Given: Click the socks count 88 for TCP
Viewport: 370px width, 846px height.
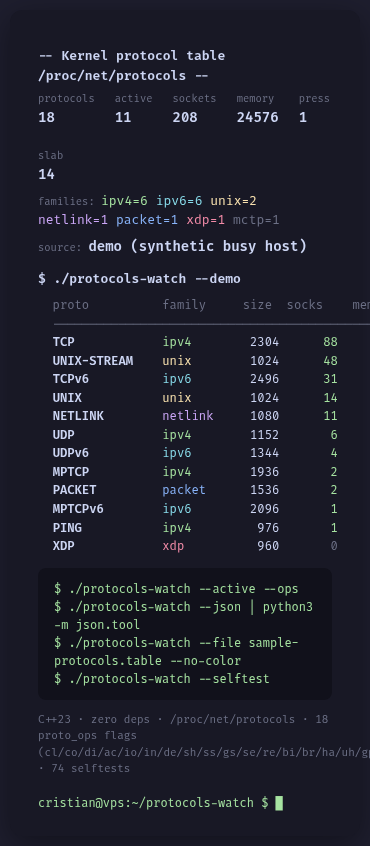Looking at the screenshot, I should (x=330, y=342).
